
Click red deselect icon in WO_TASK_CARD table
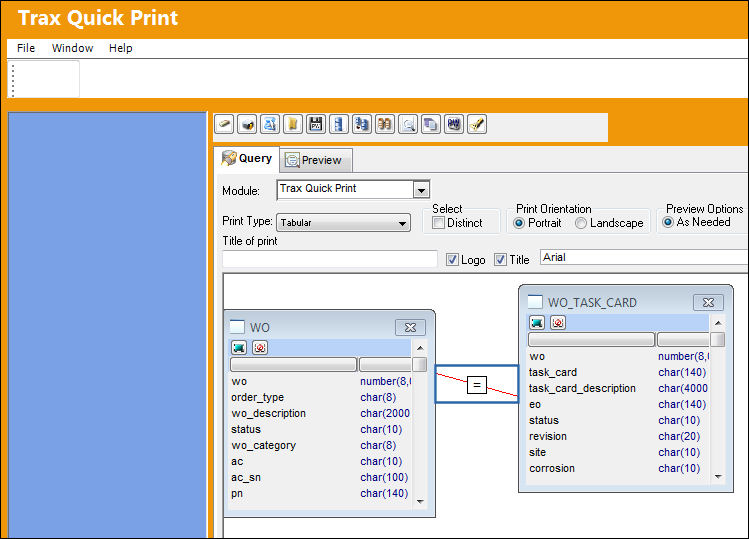click(558, 323)
